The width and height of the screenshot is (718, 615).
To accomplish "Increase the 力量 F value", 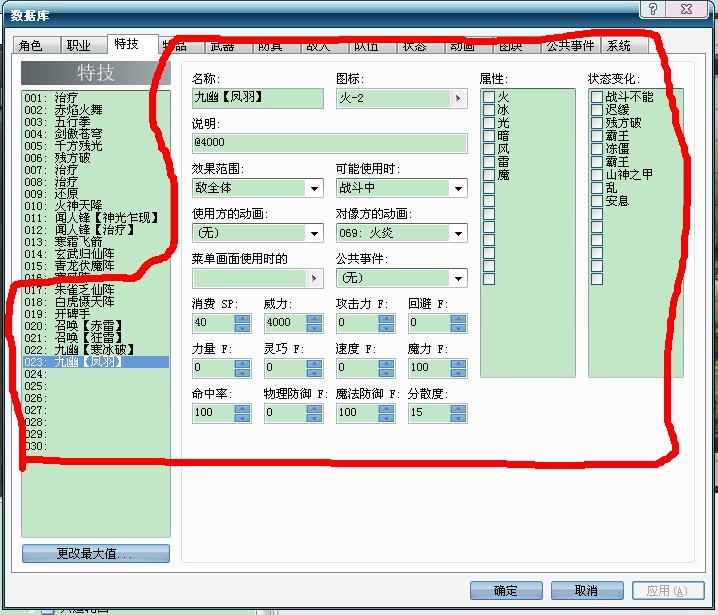I will (242, 364).
